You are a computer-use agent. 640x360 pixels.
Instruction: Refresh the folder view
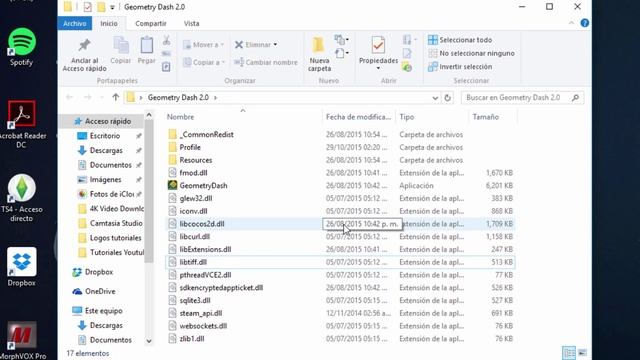pos(447,98)
